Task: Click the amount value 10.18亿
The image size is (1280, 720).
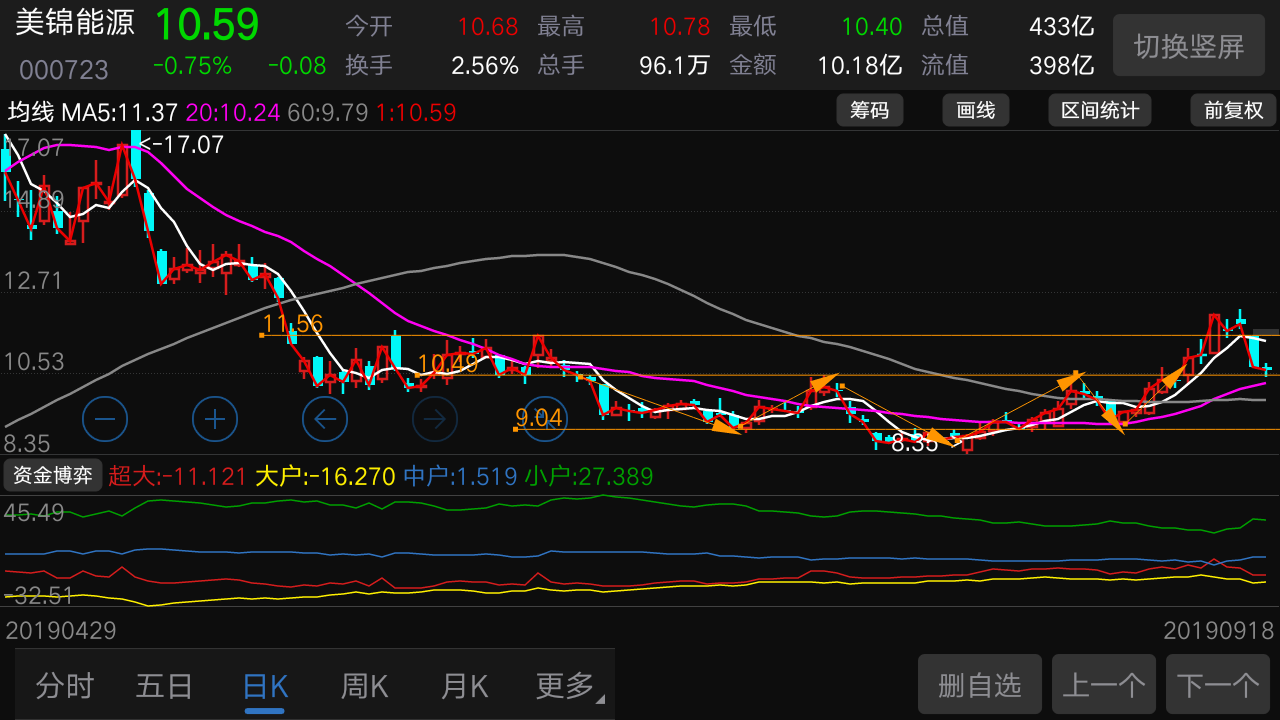Action: click(860, 66)
